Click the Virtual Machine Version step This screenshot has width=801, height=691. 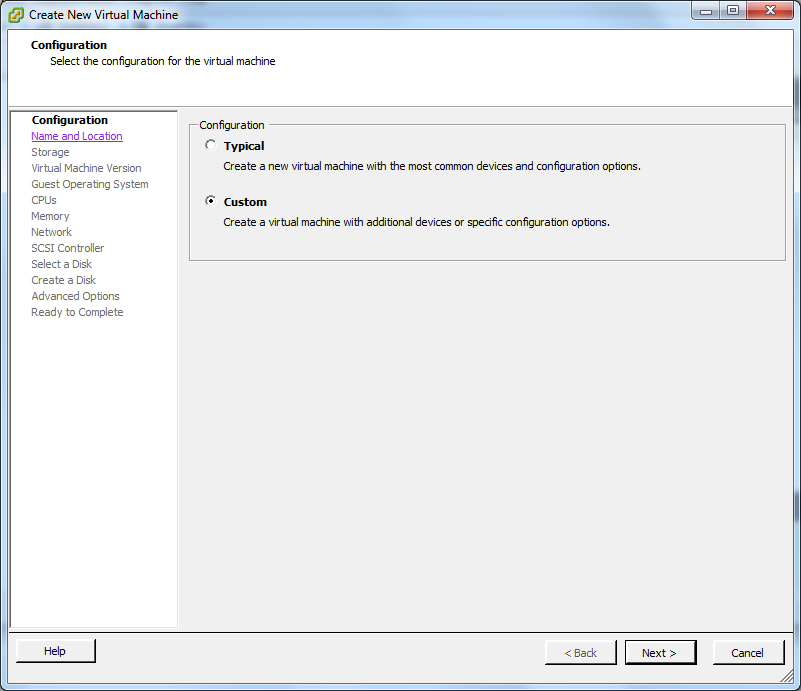(86, 168)
